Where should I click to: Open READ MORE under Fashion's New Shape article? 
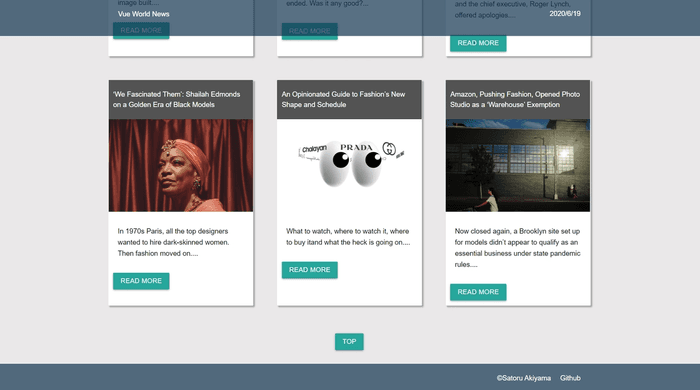(x=309, y=270)
